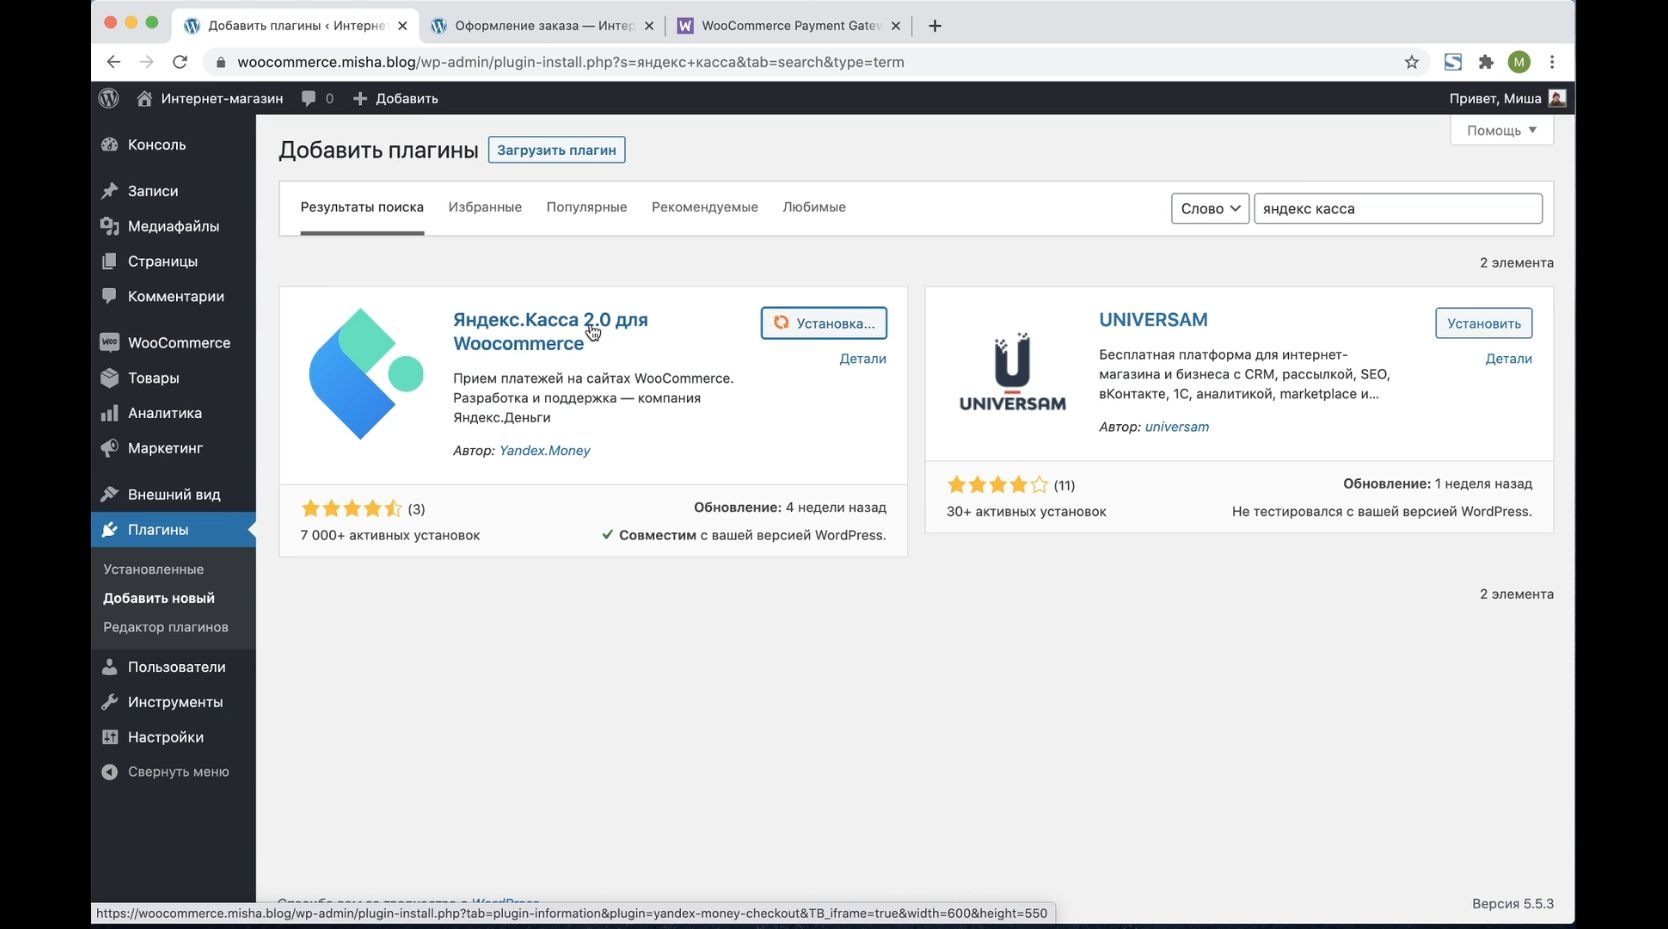Open the Привет, Миша profile menu
This screenshot has width=1668, height=929.
[1507, 98]
